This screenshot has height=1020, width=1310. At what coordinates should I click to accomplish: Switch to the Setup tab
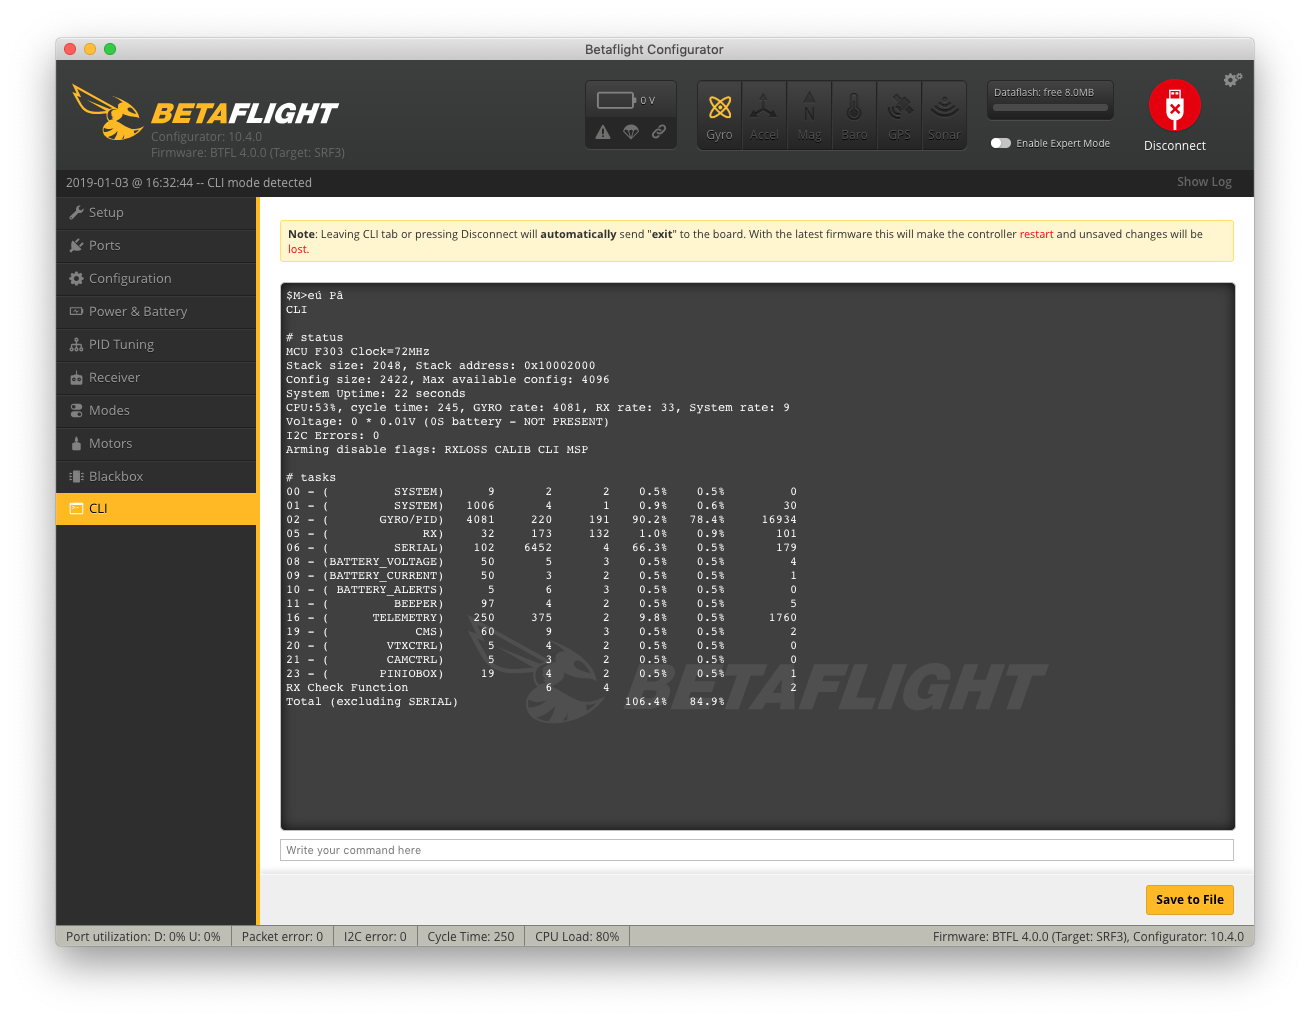[107, 212]
